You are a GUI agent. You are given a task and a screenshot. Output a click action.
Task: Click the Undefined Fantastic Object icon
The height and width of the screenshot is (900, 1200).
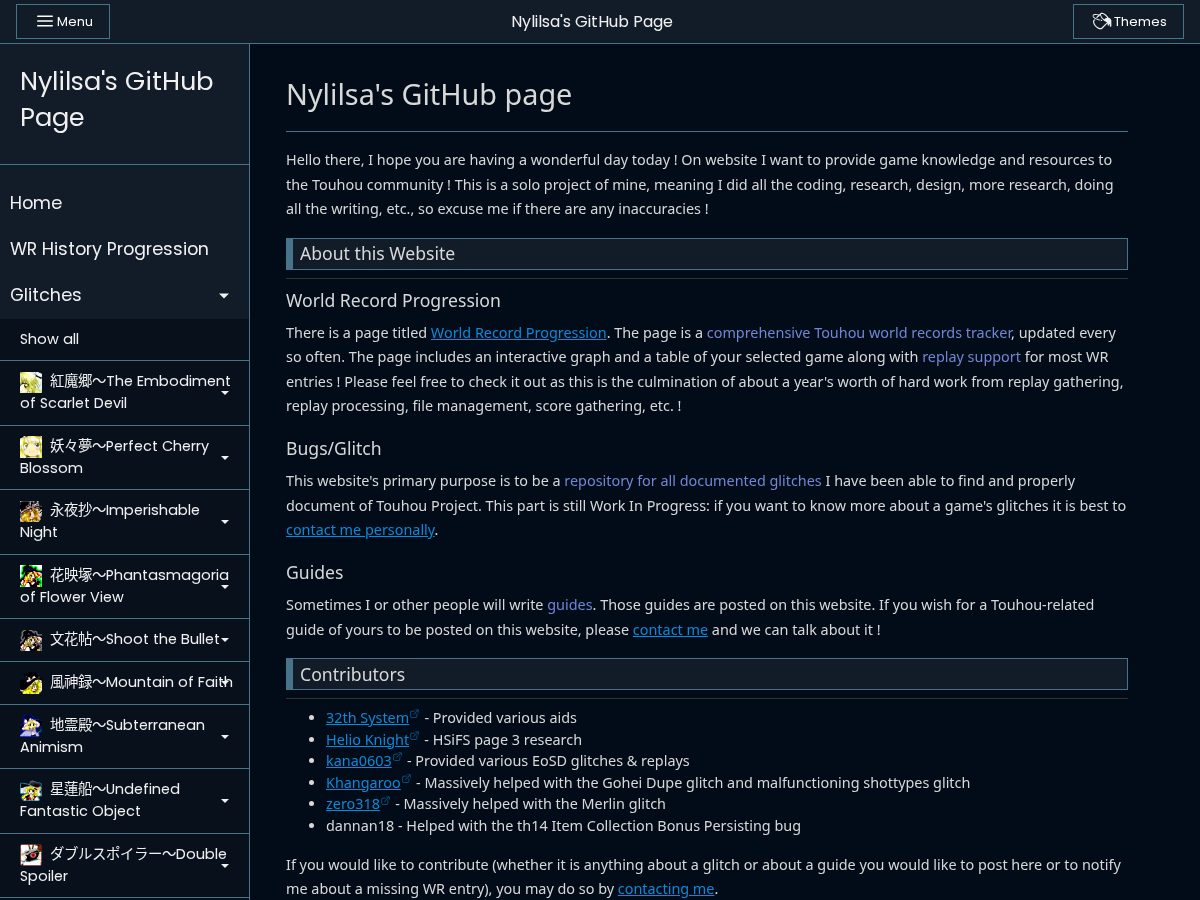[31, 790]
